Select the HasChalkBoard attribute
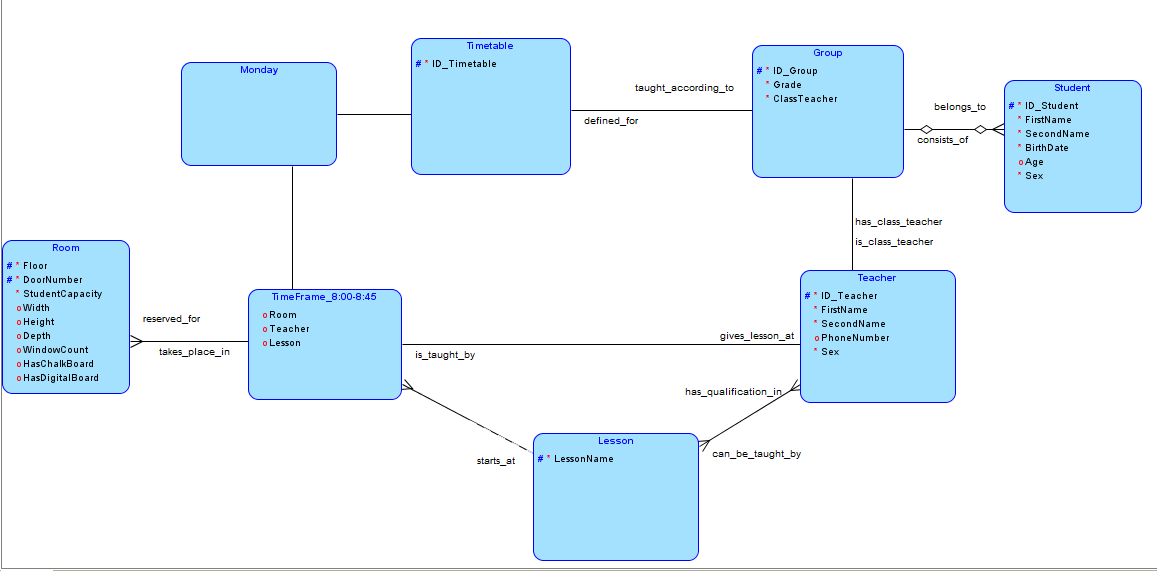The height and width of the screenshot is (571, 1157). coord(58,364)
